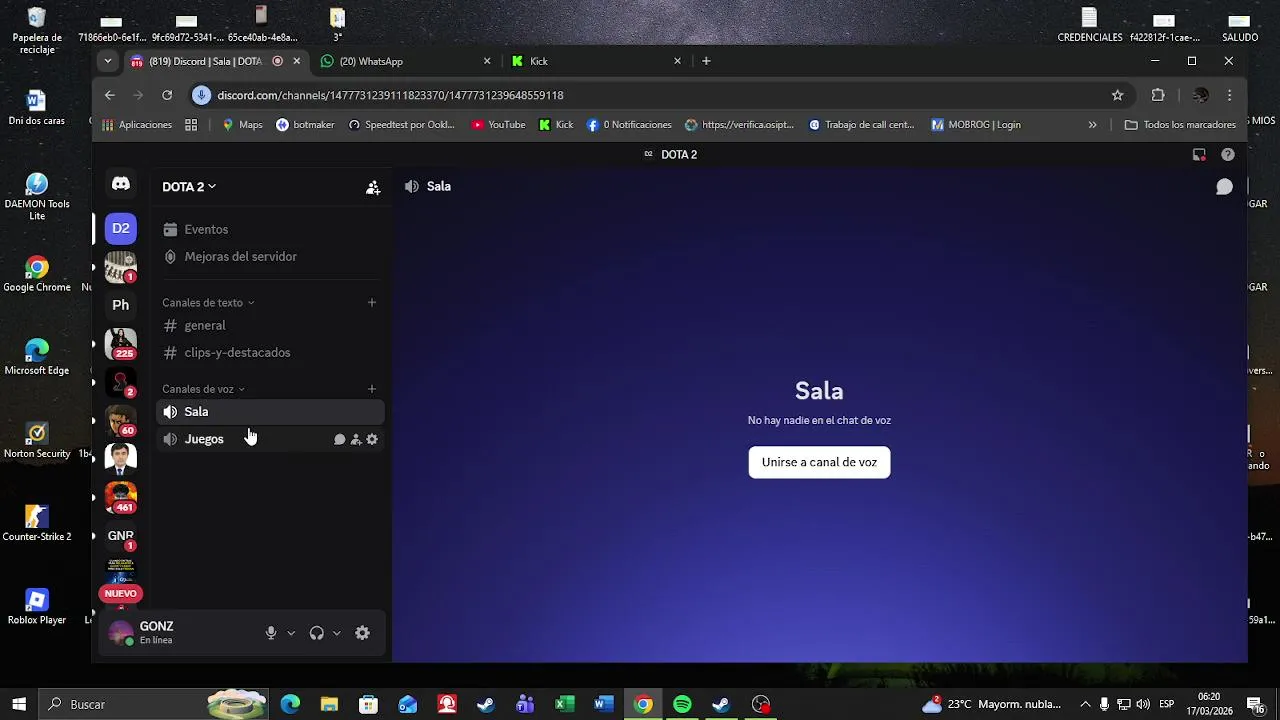Collapse Canales de texto category
Image resolution: width=1280 pixels, height=720 pixels.
pyautogui.click(x=208, y=302)
